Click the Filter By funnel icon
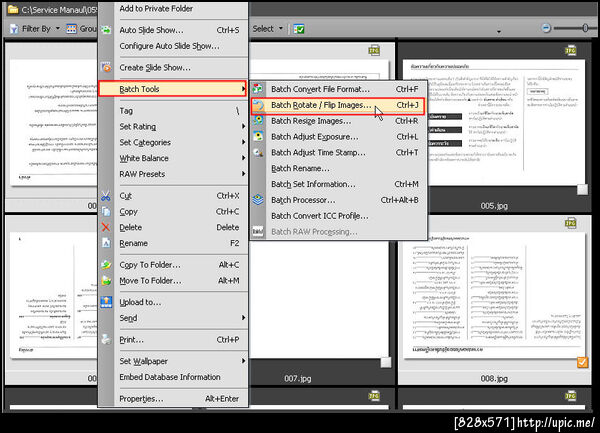 14,29
